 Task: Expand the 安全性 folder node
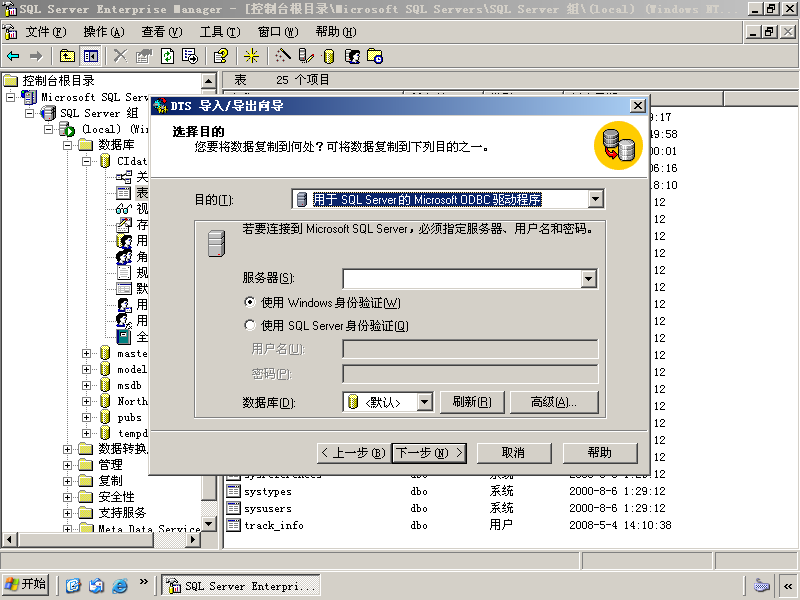coord(67,497)
